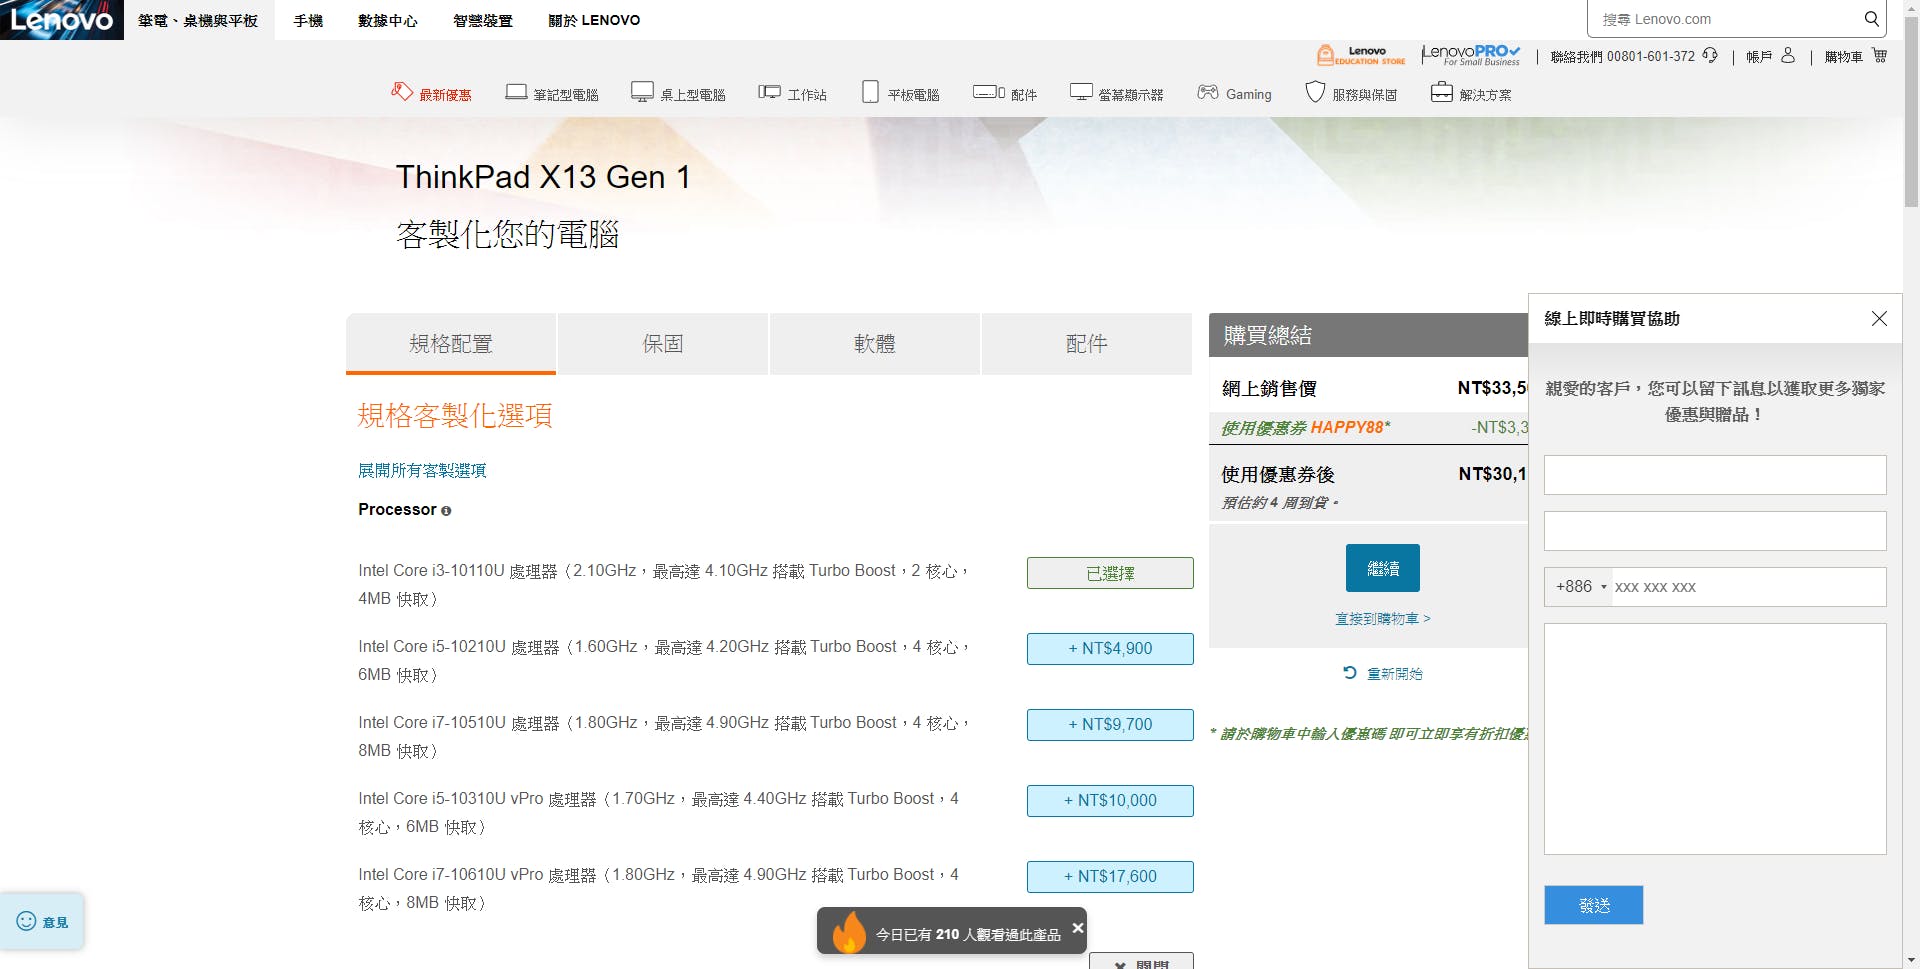1920x969 pixels.
Task: Open the 手機 menu
Action: [x=308, y=20]
